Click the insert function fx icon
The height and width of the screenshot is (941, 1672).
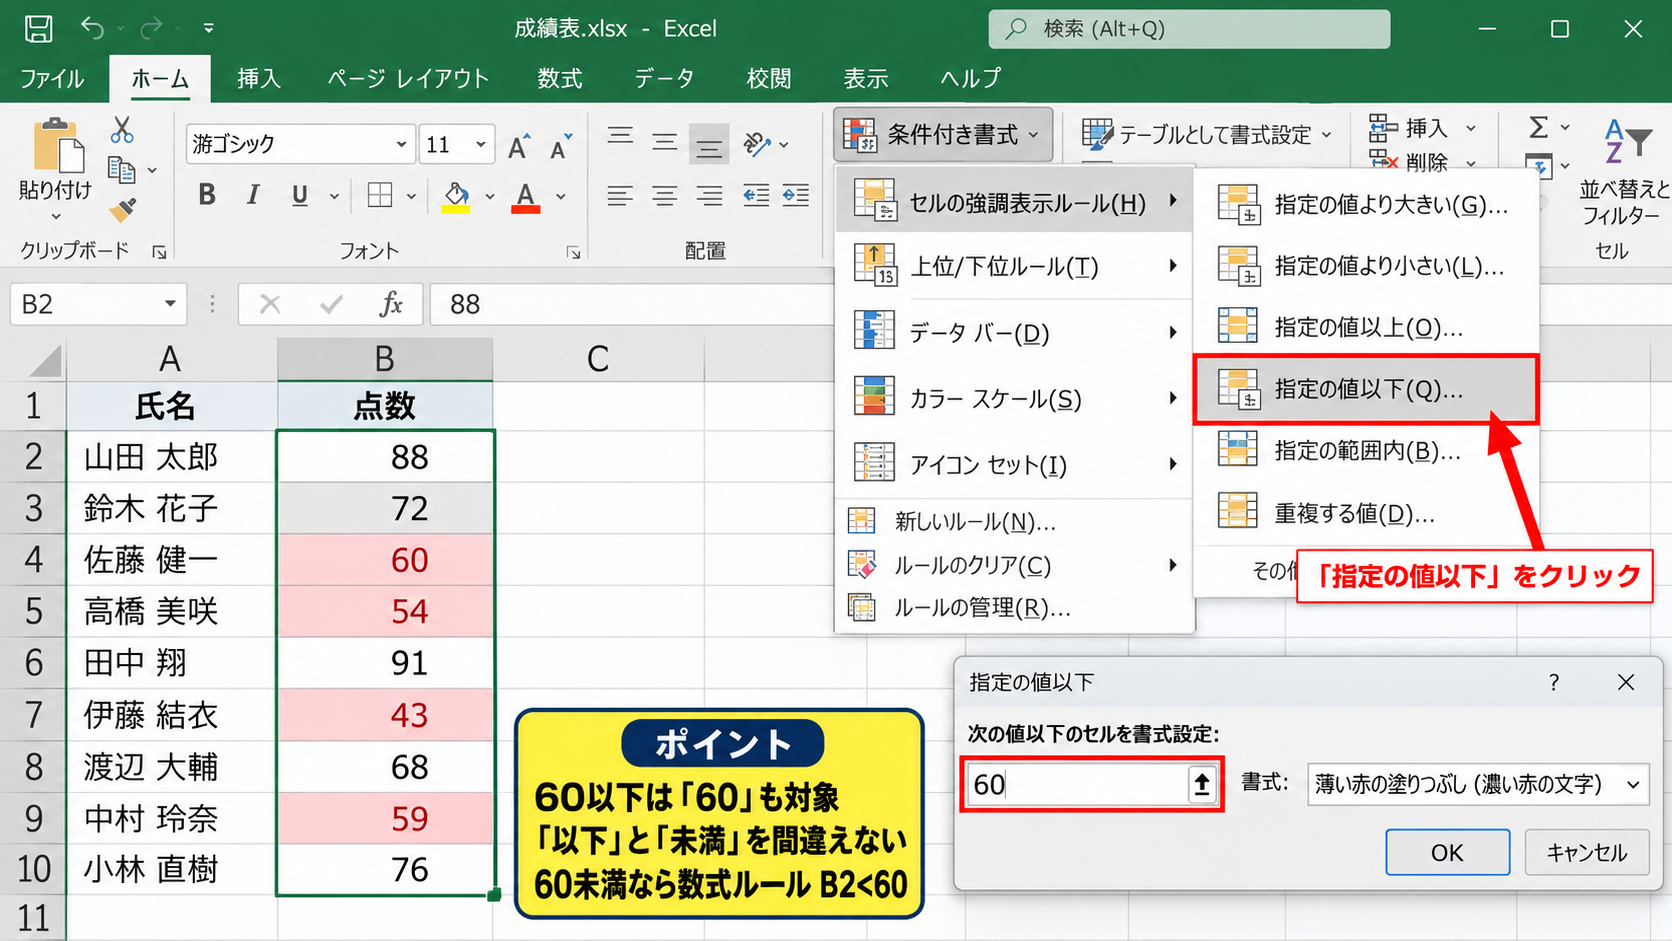pos(391,304)
